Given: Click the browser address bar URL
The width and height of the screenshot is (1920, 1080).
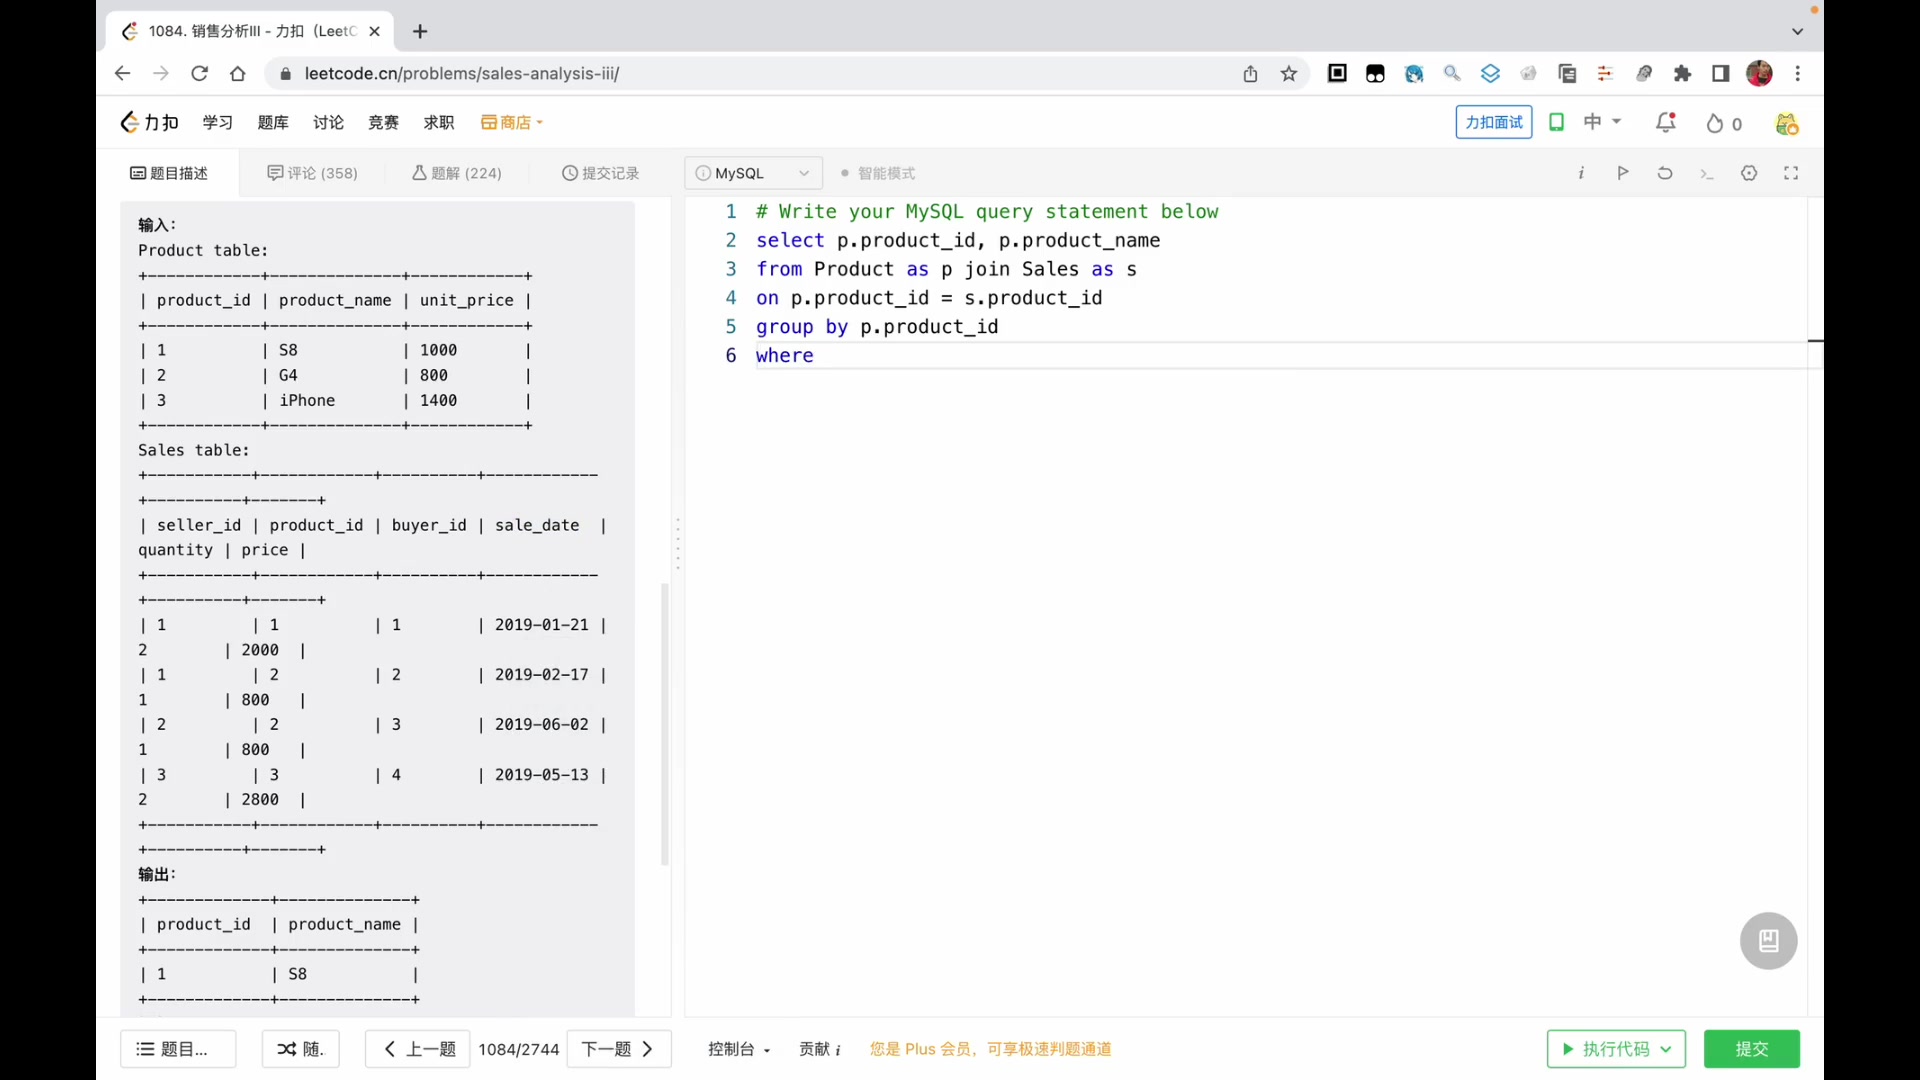Looking at the screenshot, I should [x=461, y=74].
